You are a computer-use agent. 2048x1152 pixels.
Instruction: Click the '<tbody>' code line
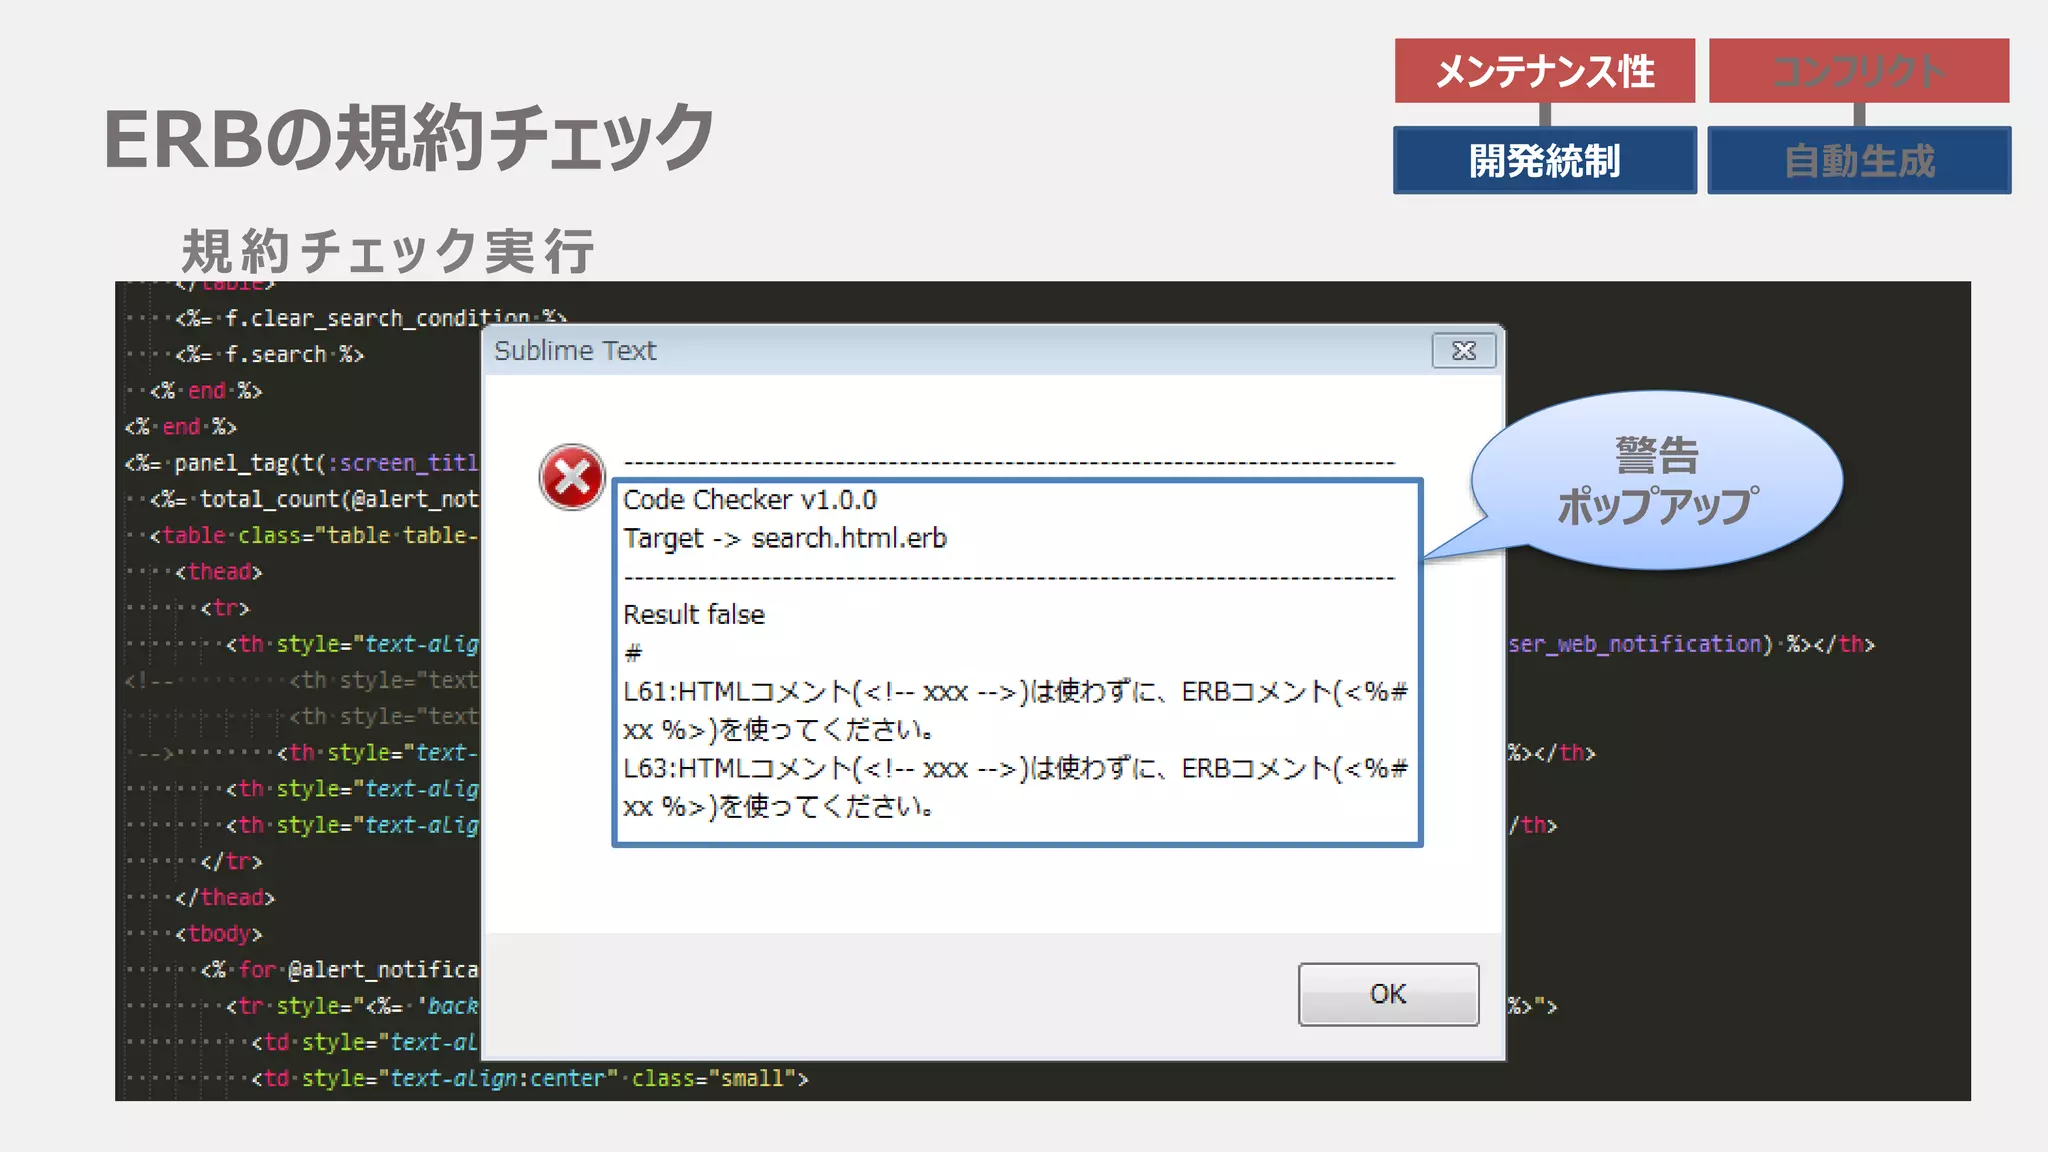click(x=219, y=934)
